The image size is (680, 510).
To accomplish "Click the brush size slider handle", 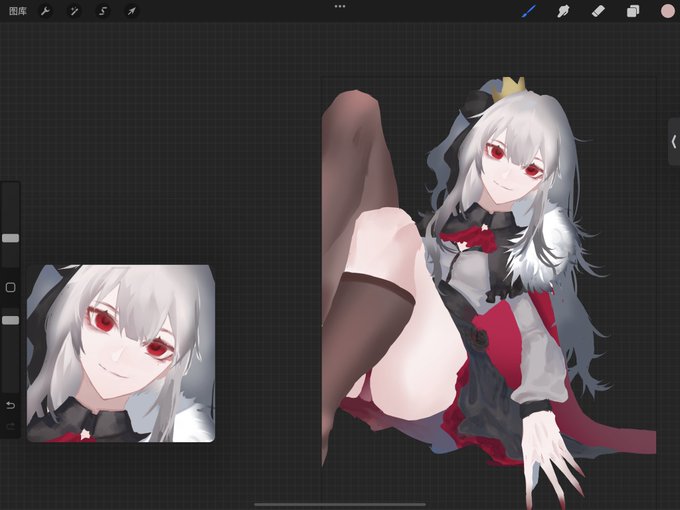I will pyautogui.click(x=10, y=238).
